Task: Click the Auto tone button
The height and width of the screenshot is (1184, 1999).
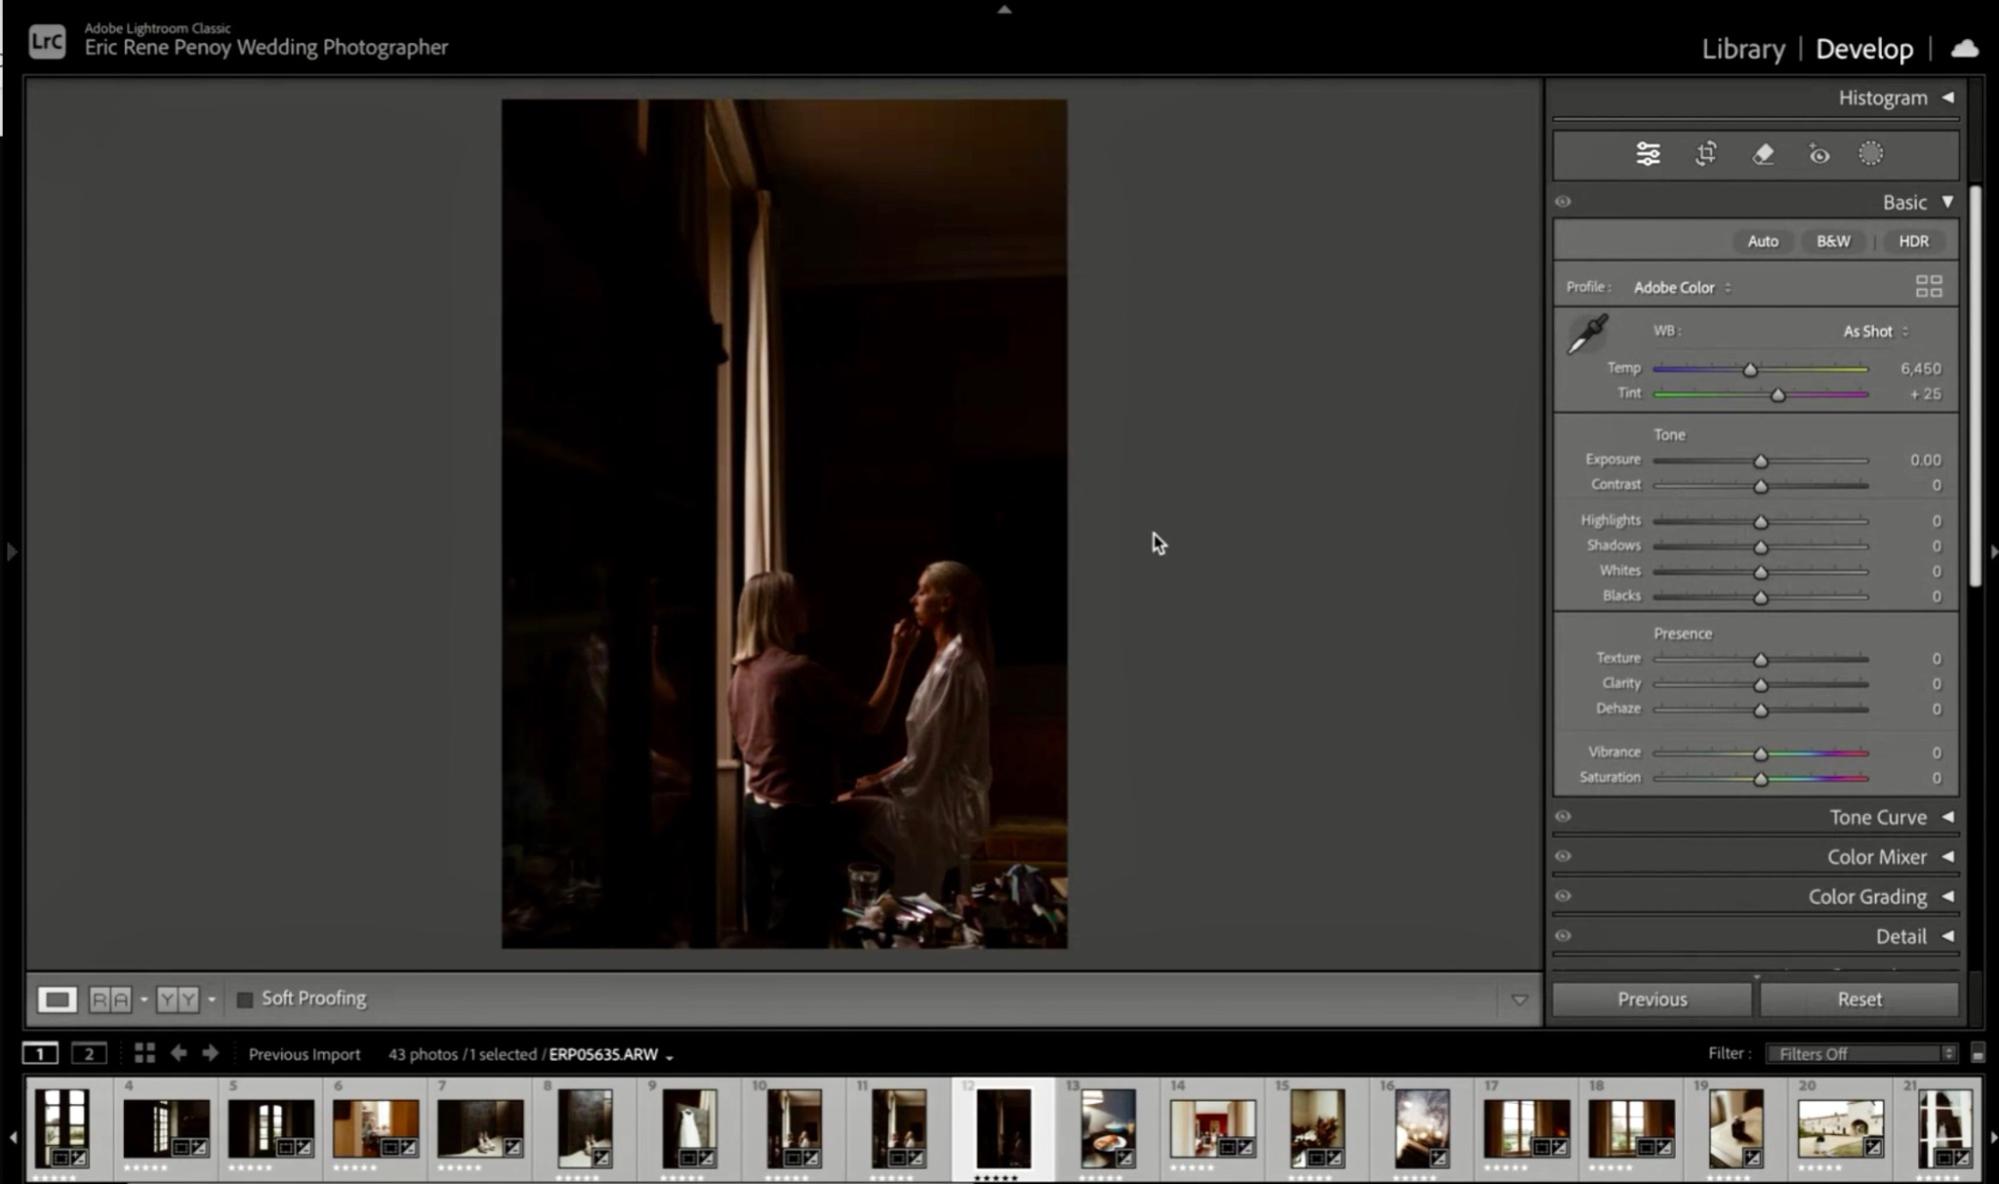Action: click(x=1762, y=241)
